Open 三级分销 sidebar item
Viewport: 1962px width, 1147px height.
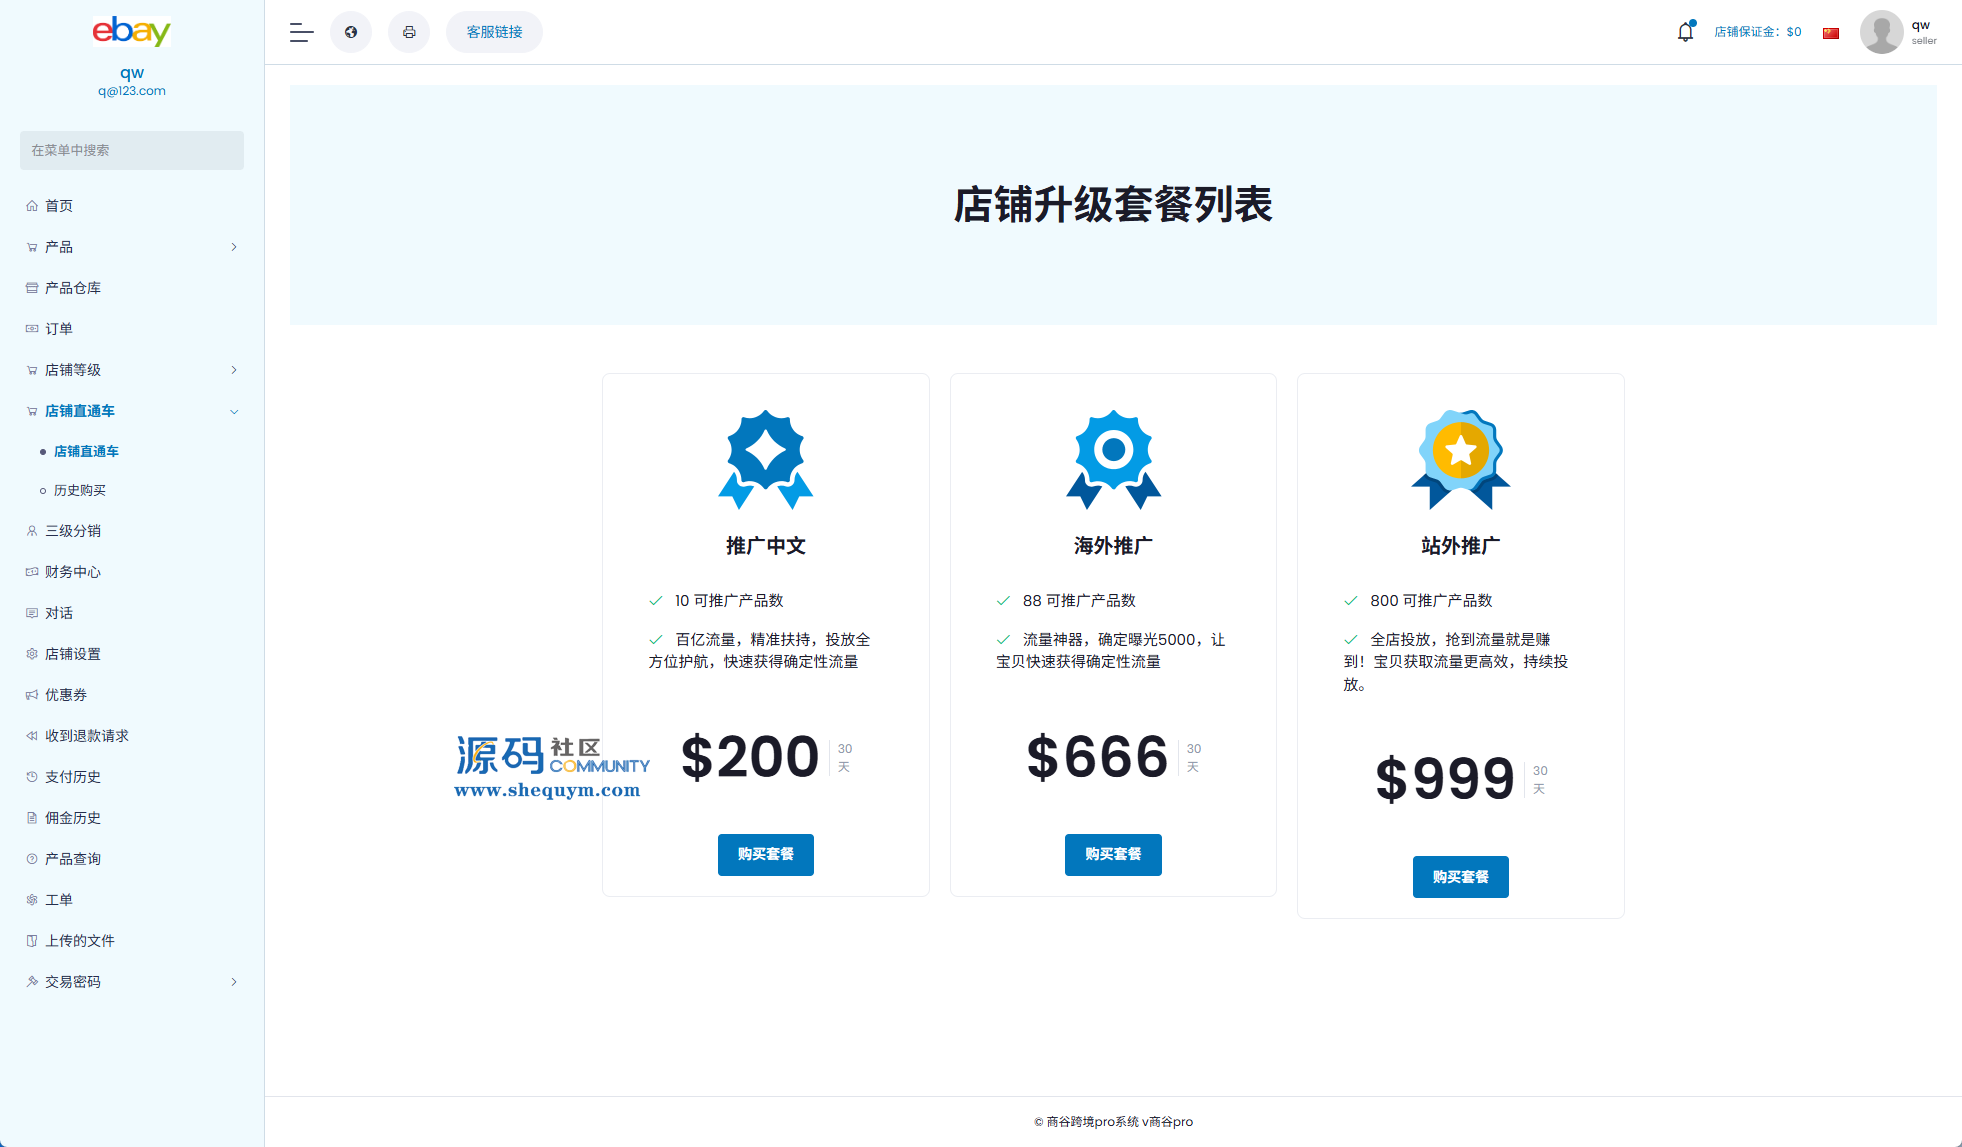(72, 531)
